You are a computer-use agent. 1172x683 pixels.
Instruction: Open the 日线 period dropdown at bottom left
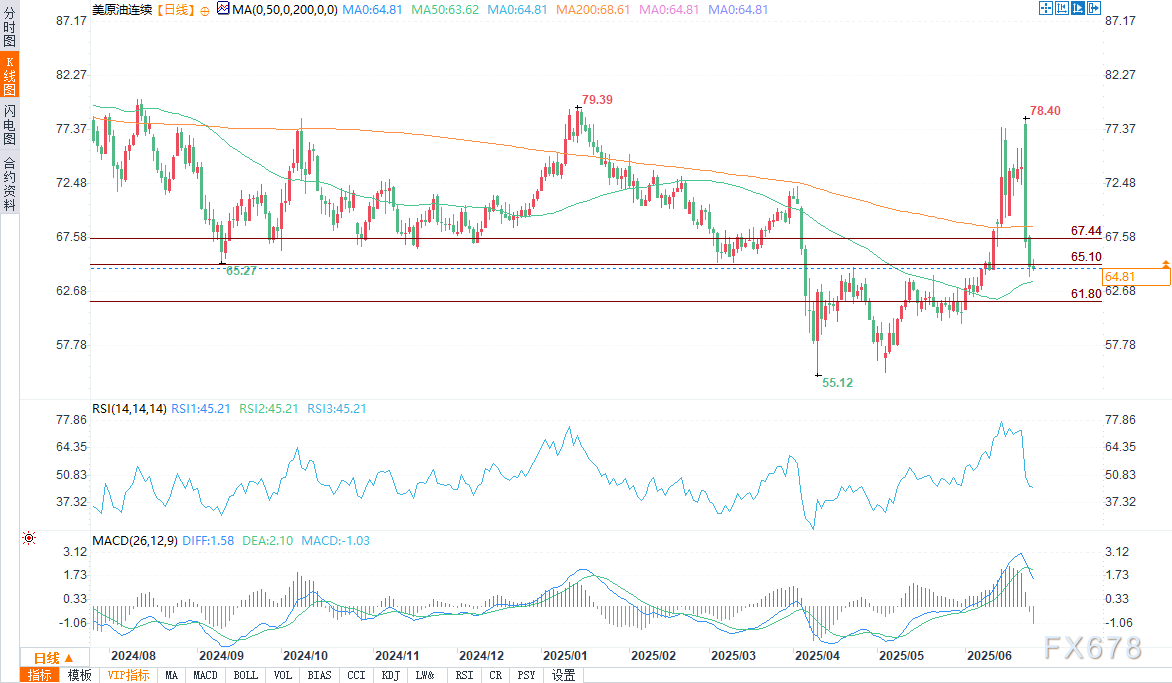(x=47, y=657)
